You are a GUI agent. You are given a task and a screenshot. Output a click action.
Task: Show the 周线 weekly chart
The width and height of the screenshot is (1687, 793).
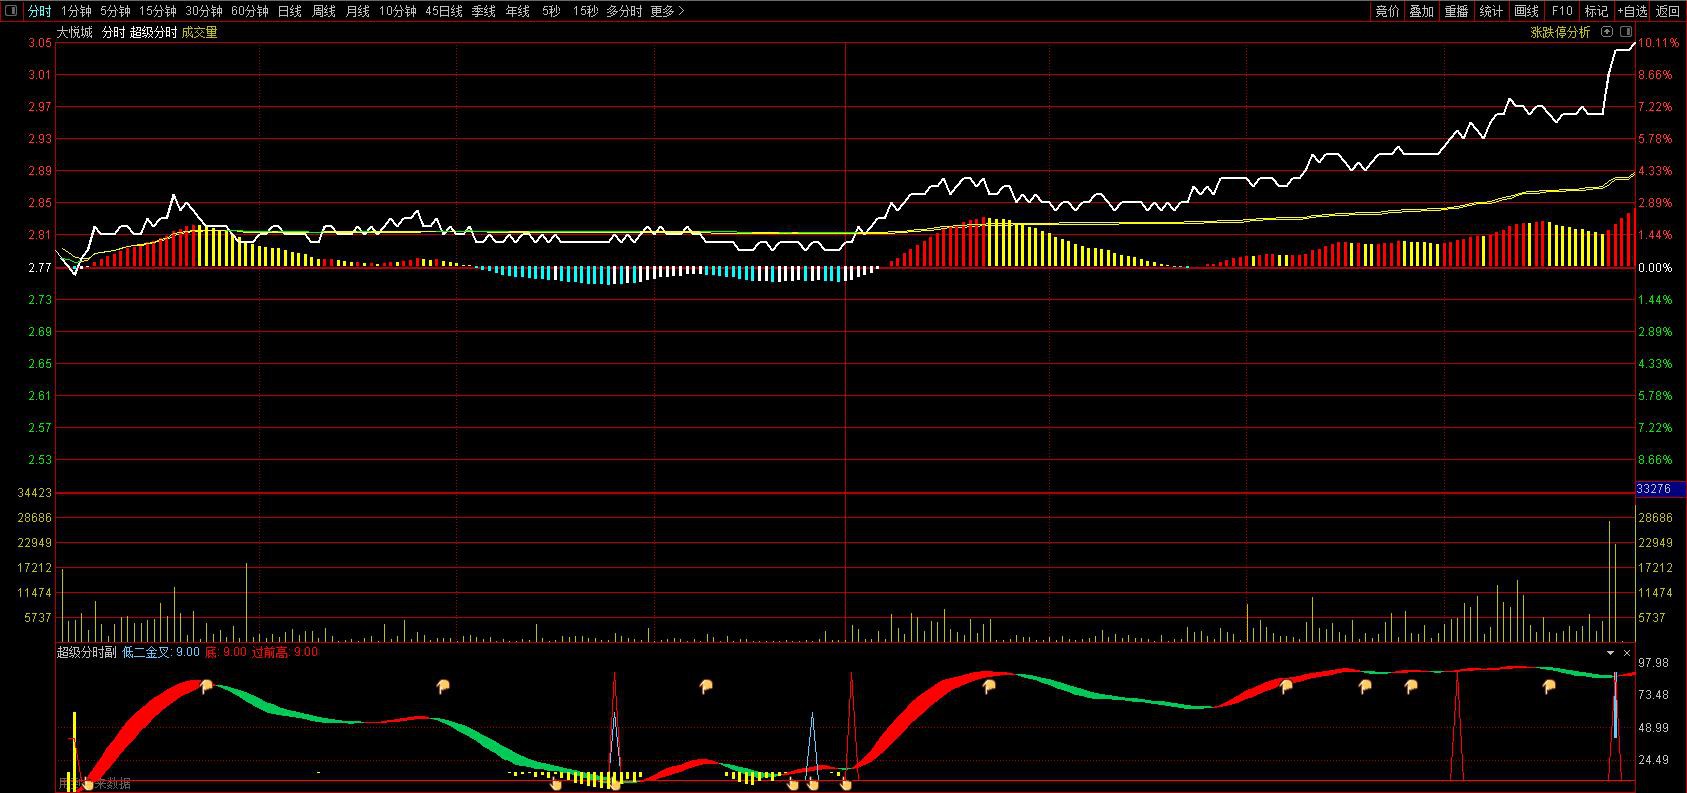coord(324,11)
